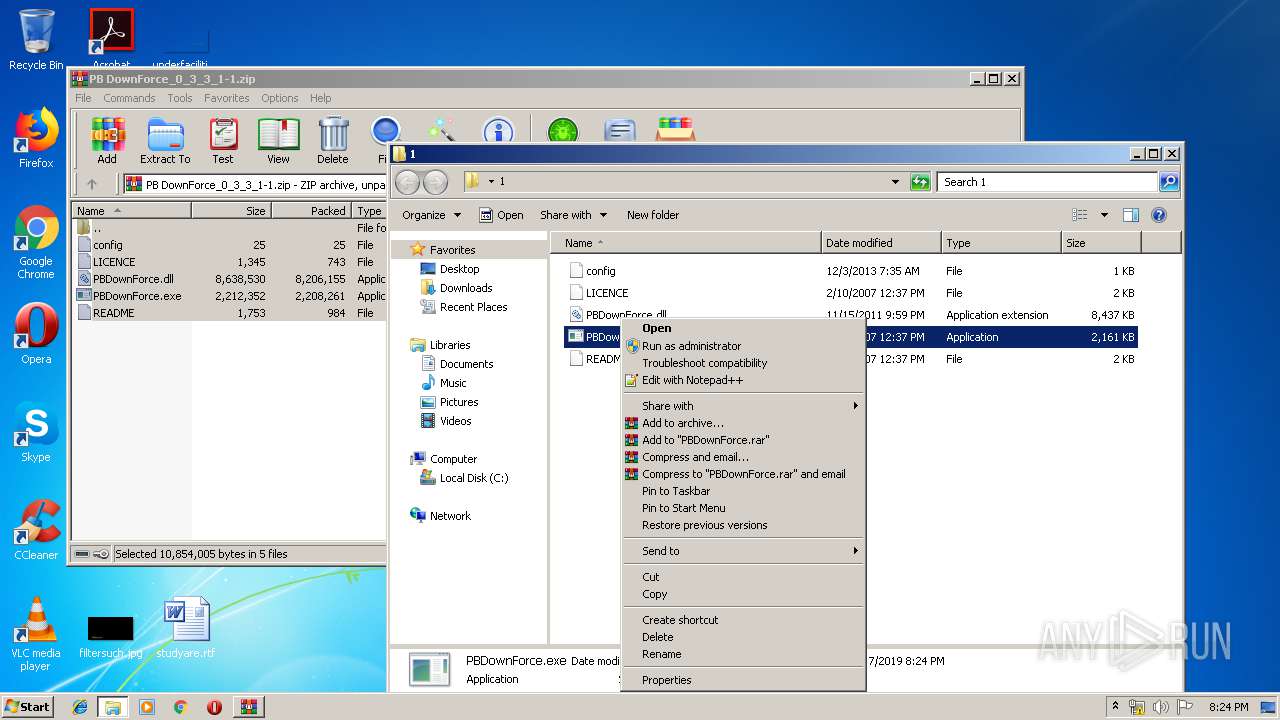Choose Run as administrator from context menu
The height and width of the screenshot is (720, 1280).
click(742, 346)
